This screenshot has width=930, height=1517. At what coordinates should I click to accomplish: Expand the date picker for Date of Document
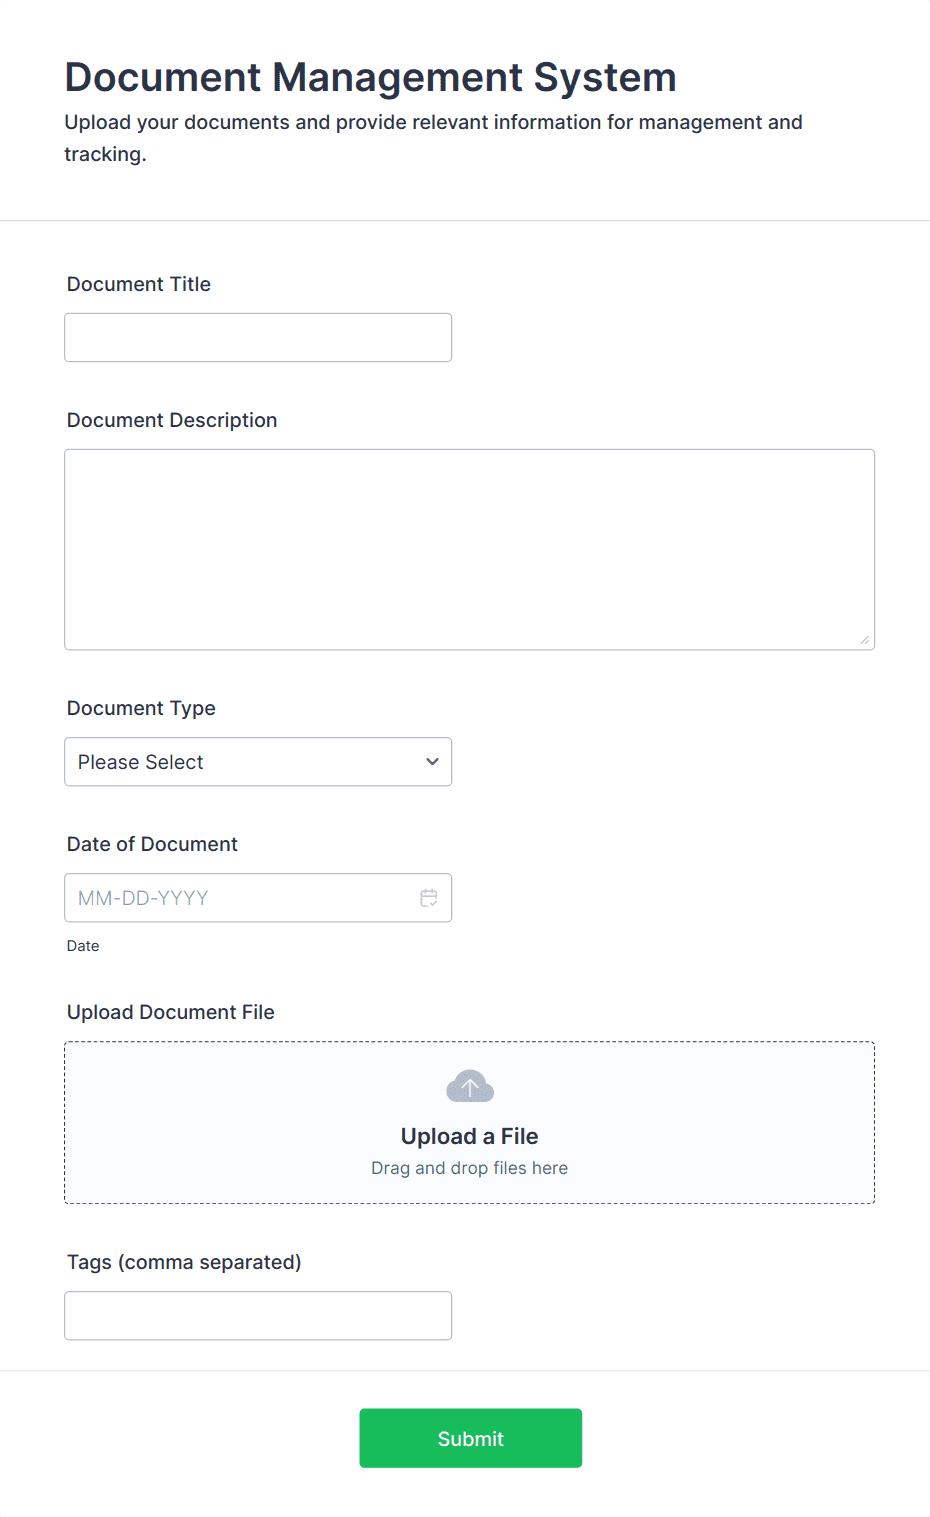pos(429,897)
